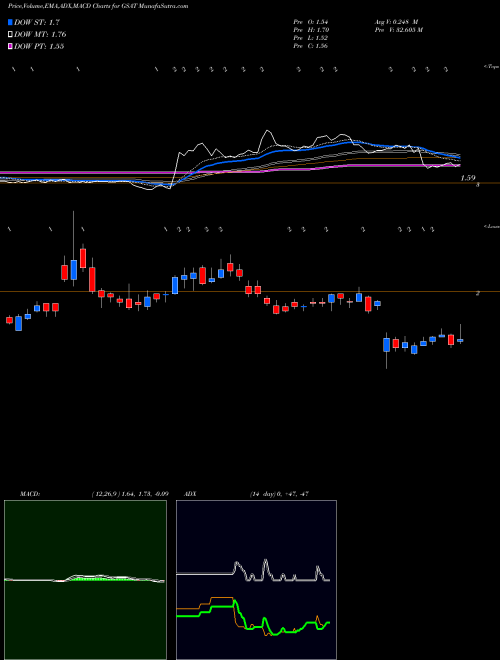Click the magenta DOW PT legend swatch
Viewport: 500px width, 660px height.
[x=10, y=46]
